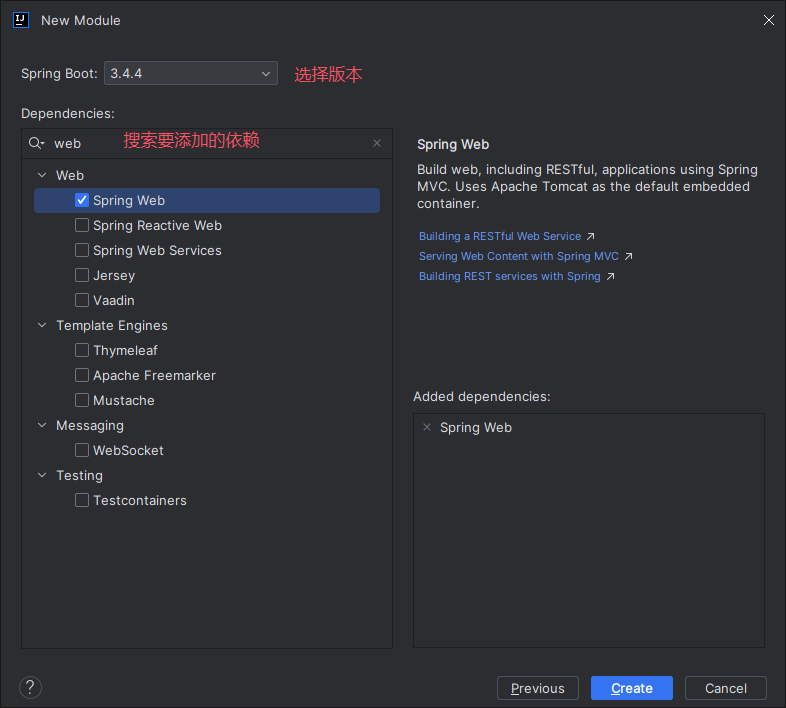Uncheck the Spring Web checkbox

pos(82,200)
